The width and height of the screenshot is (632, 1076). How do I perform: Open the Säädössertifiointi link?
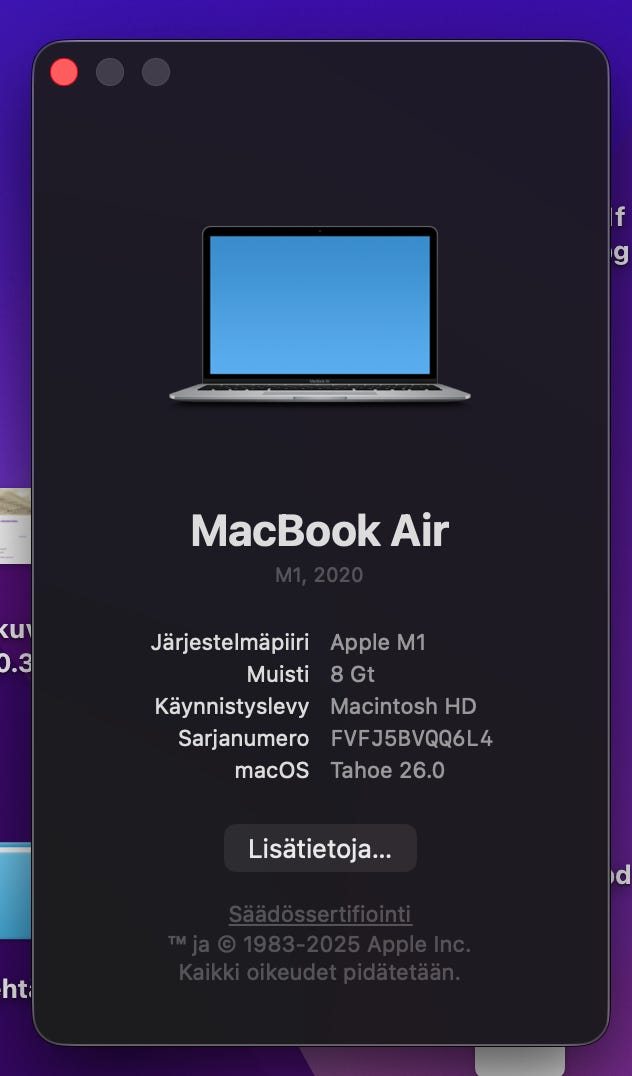pyautogui.click(x=320, y=914)
